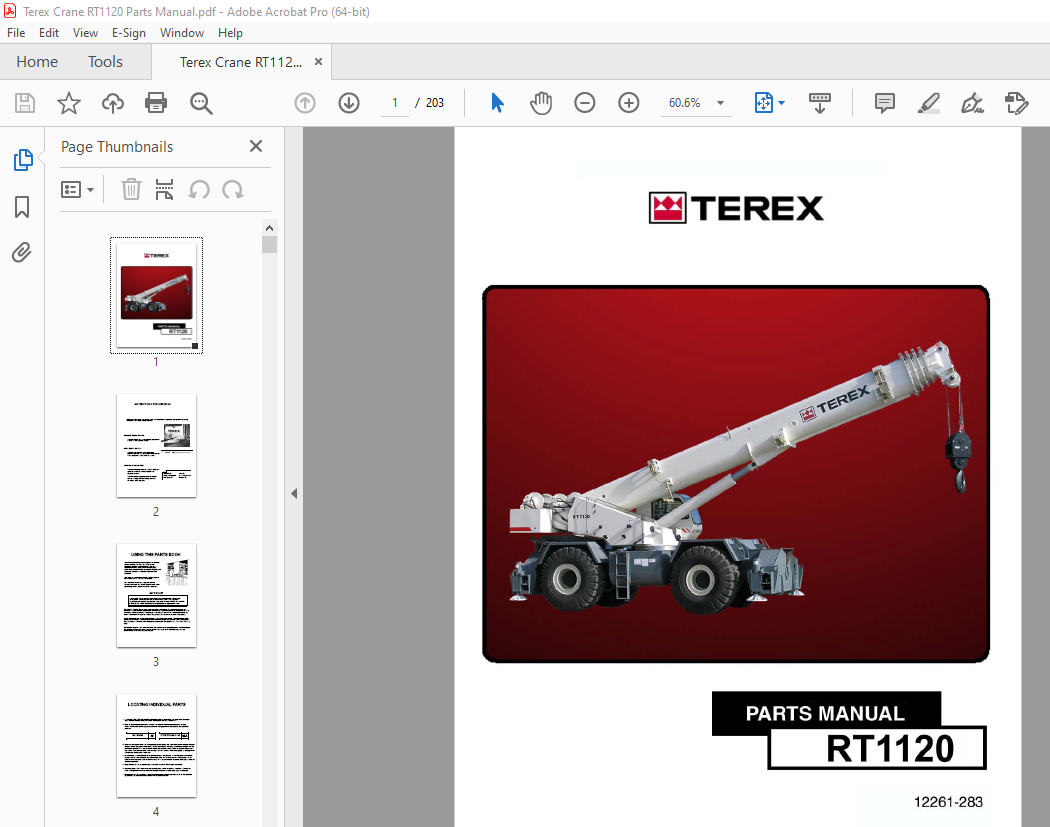Click the fit page view icon
1050x827 pixels.
[763, 103]
